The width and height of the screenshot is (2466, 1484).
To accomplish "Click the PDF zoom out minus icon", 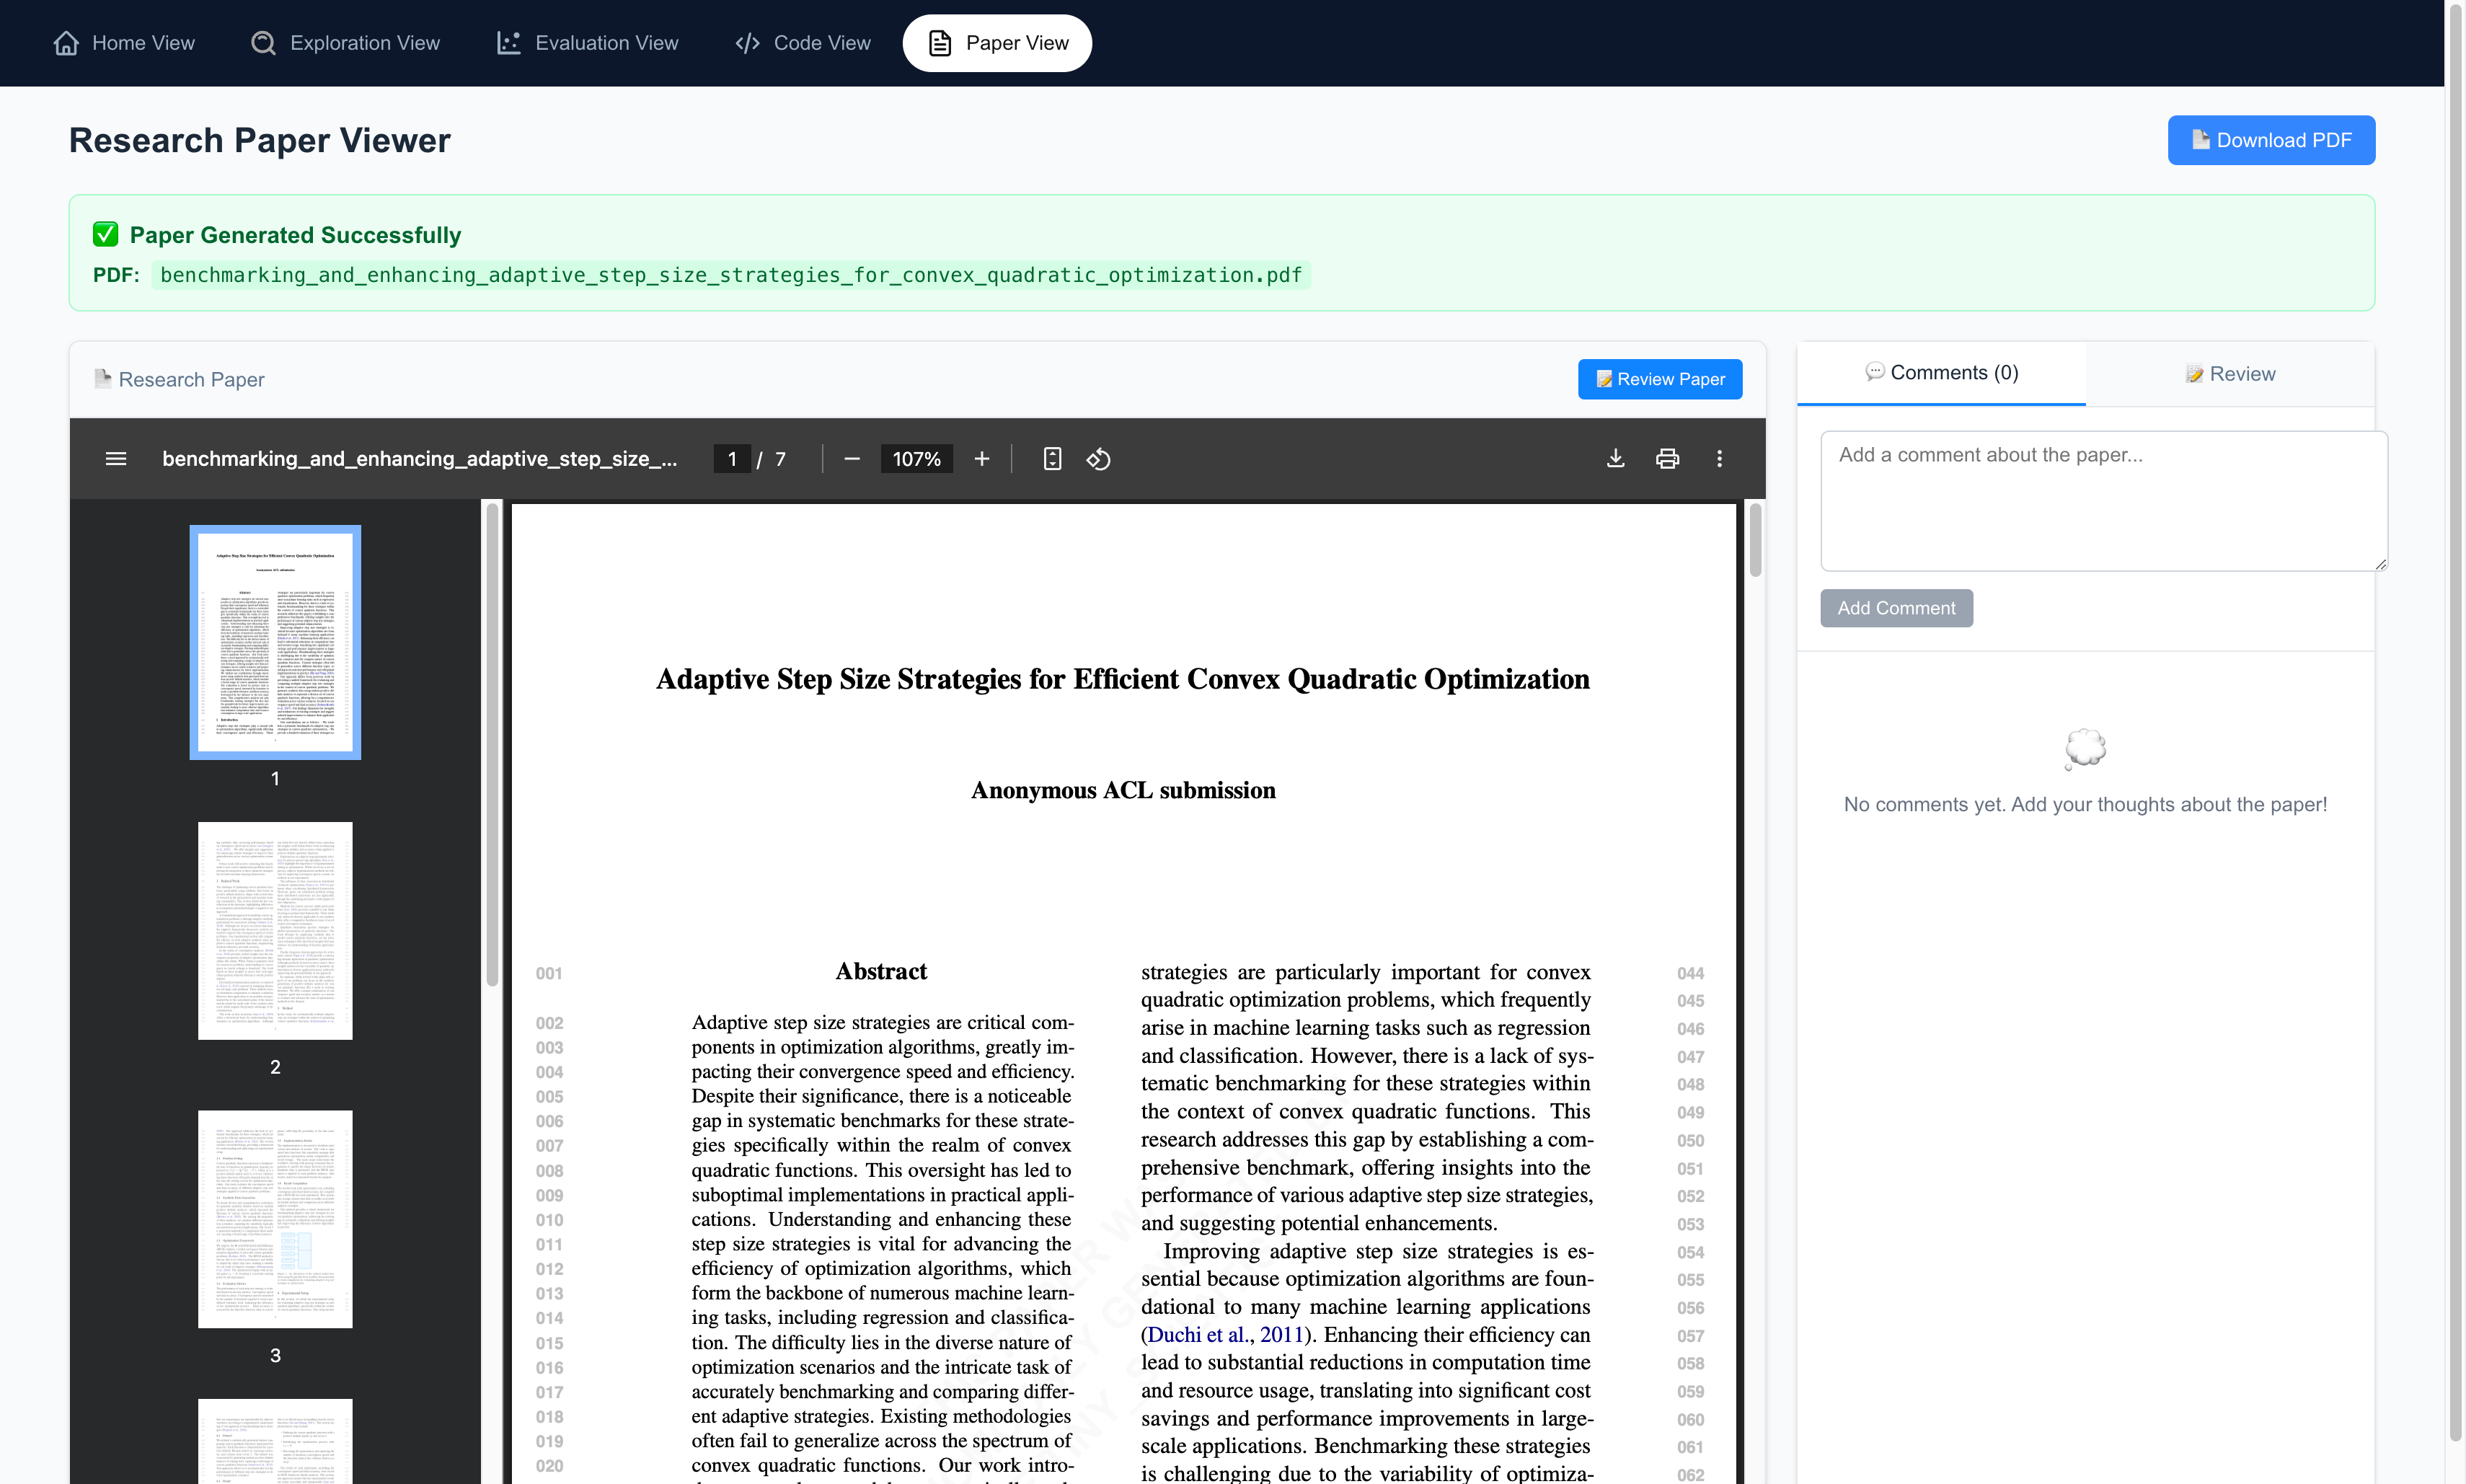I will tap(852, 459).
